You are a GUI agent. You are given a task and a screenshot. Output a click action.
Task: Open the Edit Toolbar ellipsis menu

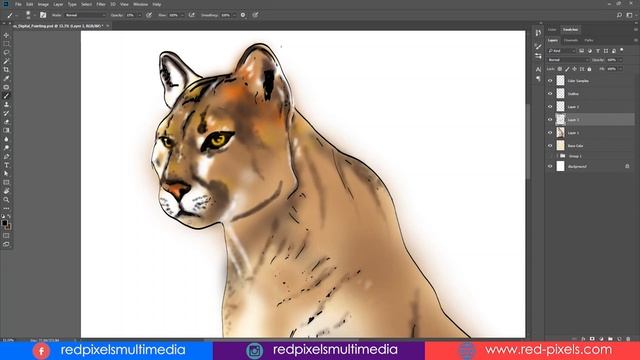(6, 208)
